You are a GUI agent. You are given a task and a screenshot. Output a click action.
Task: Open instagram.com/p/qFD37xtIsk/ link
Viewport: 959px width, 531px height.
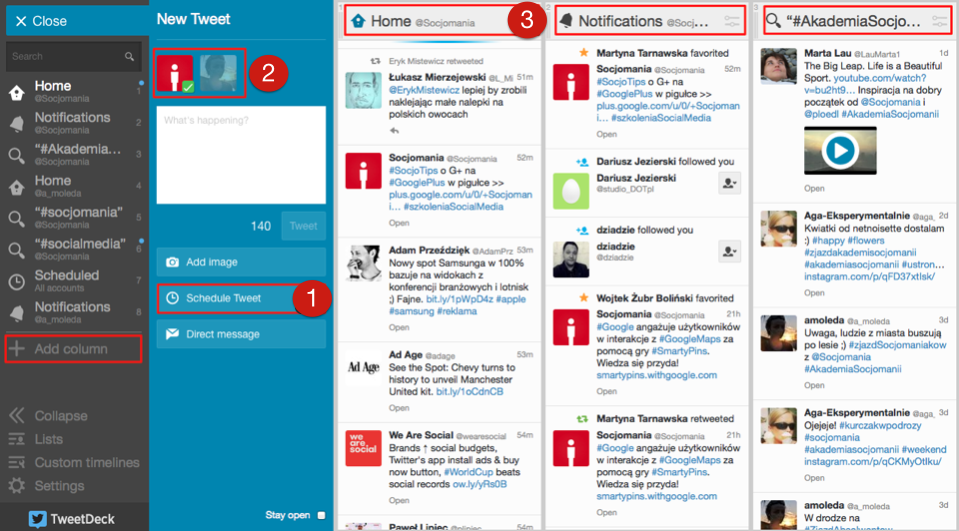[869, 277]
